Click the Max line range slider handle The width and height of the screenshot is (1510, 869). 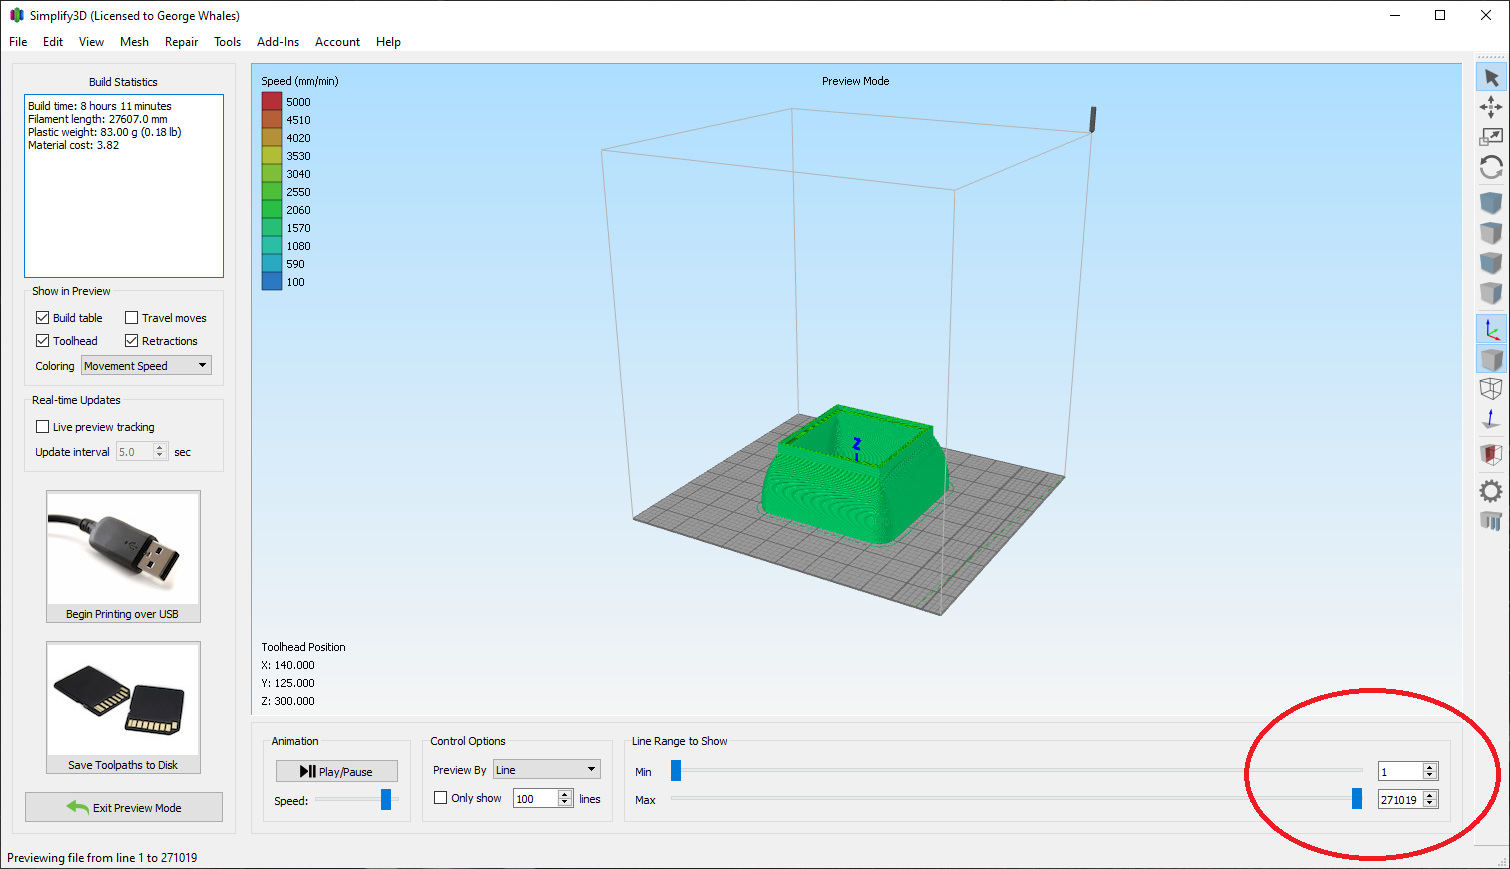(1357, 798)
